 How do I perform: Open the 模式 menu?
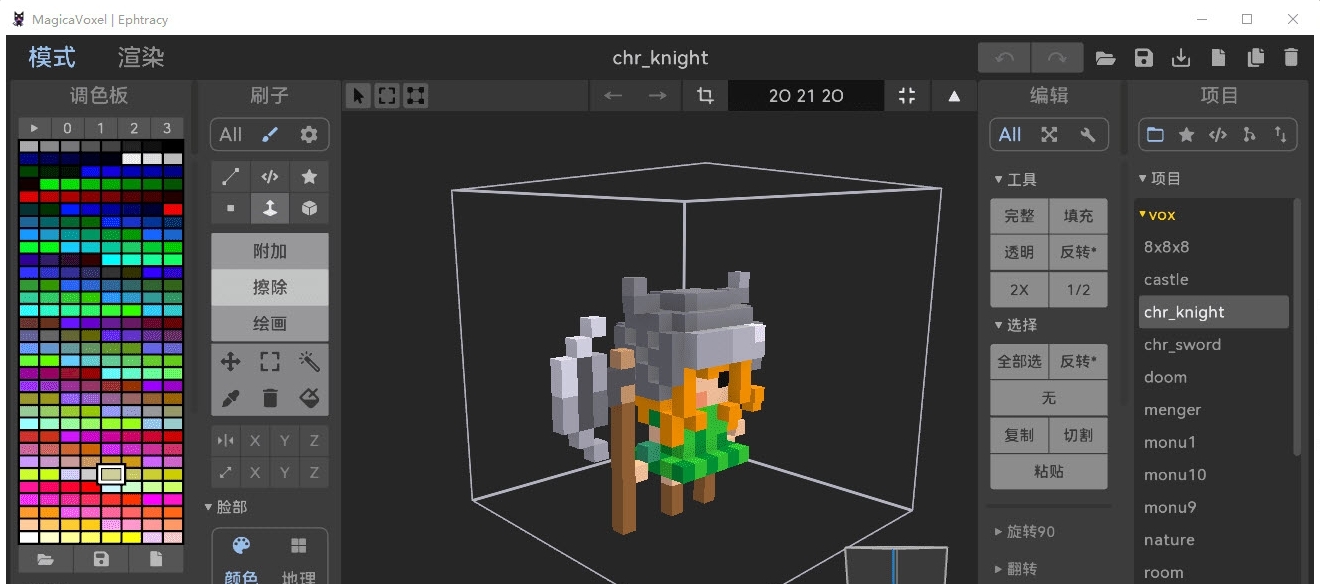coord(49,57)
